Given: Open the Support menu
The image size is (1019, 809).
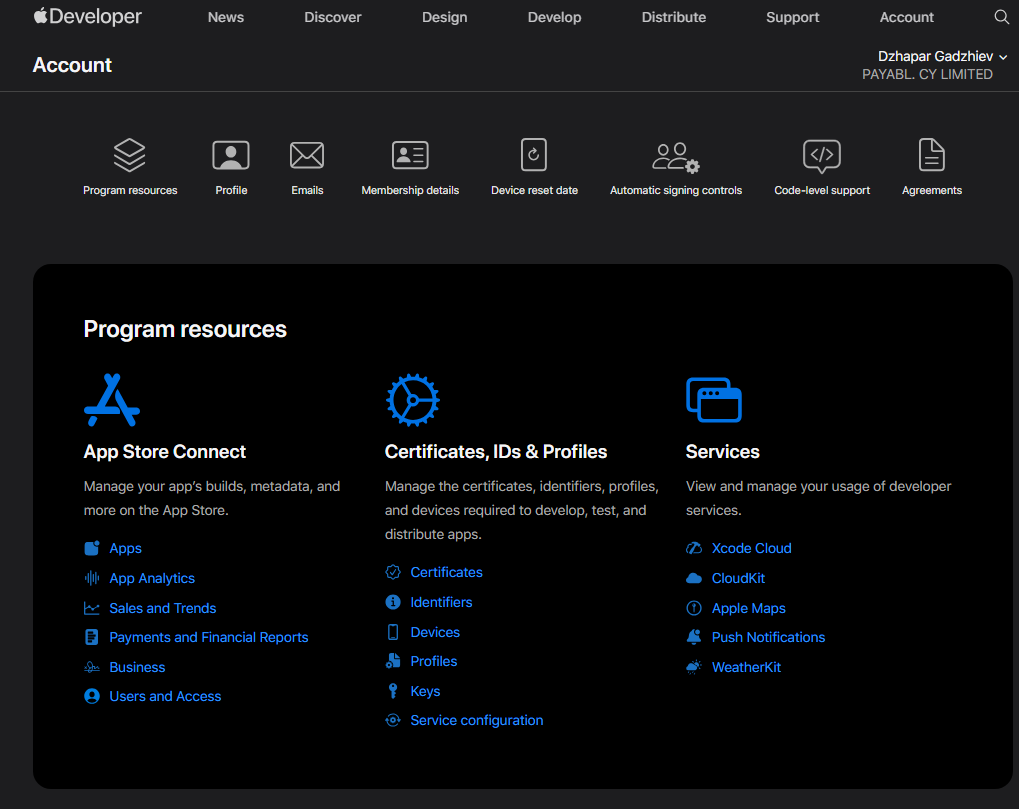Looking at the screenshot, I should tap(792, 18).
